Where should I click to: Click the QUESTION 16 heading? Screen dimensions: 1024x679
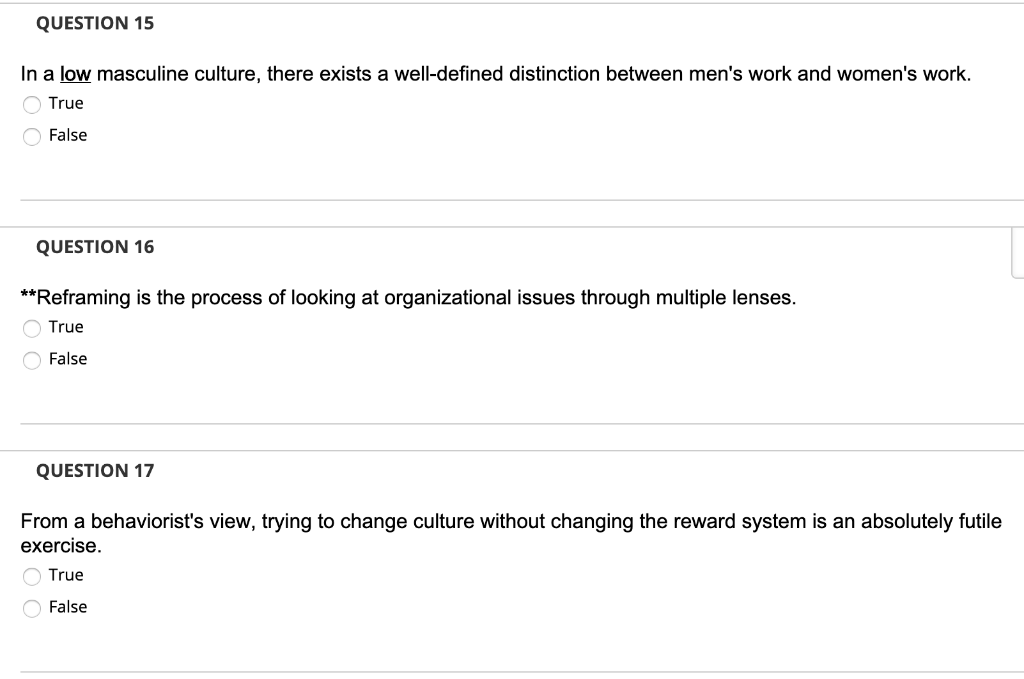tap(95, 246)
